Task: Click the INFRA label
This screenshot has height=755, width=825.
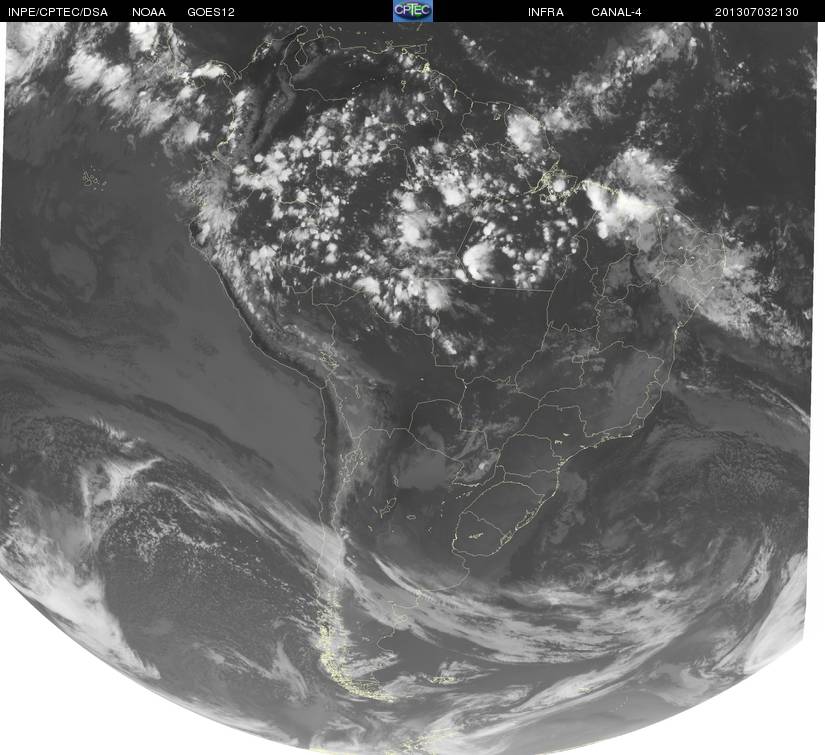Action: tap(546, 12)
